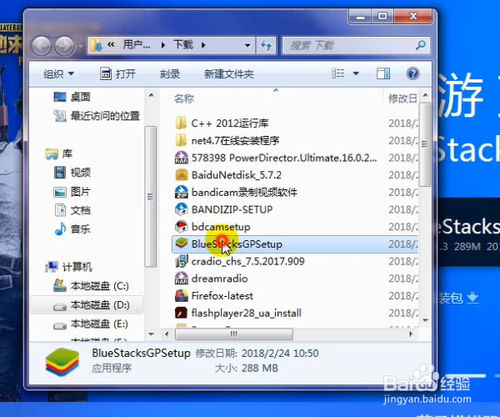Click the large BlueStacks icon in details pane
The height and width of the screenshot is (417, 500).
tap(62, 362)
